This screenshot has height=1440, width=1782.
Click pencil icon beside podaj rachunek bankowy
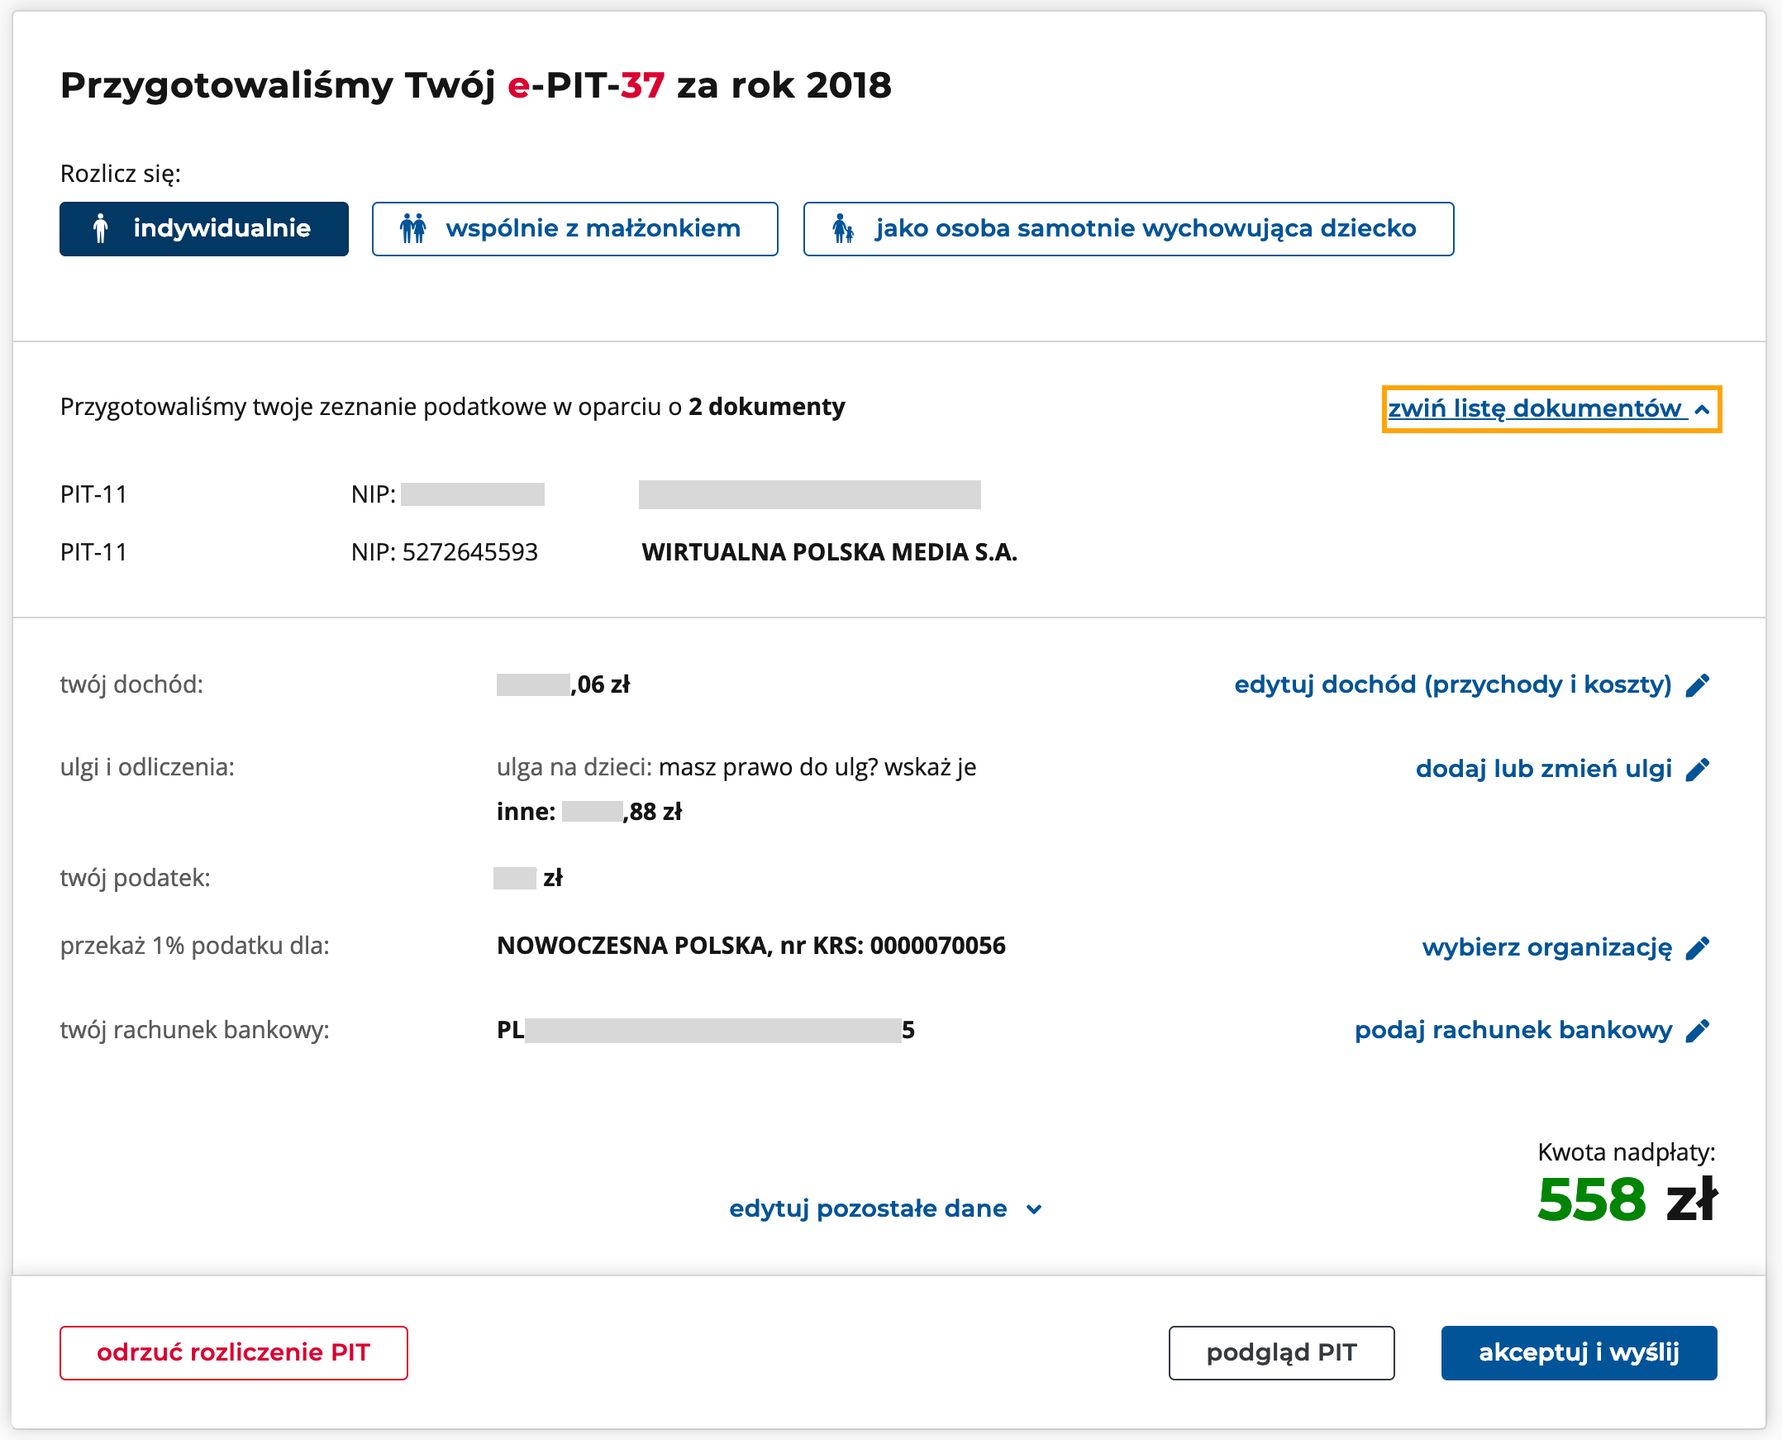pos(1697,1031)
